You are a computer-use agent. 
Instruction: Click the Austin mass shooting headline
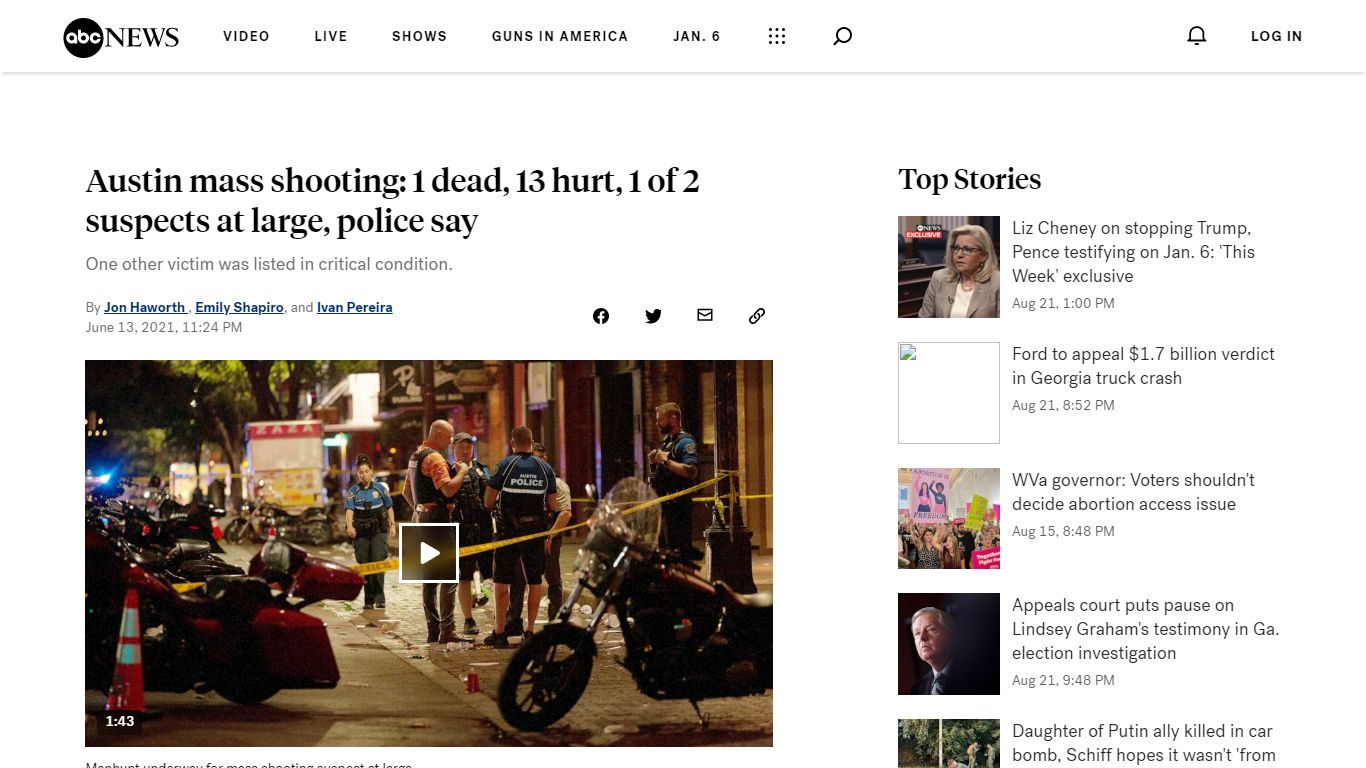(x=392, y=200)
